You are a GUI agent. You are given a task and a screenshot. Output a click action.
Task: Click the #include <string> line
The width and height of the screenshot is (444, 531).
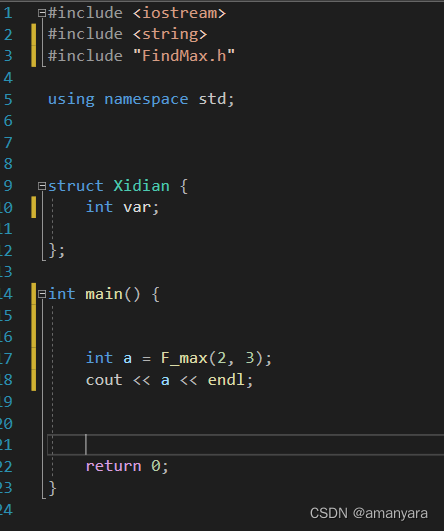pyautogui.click(x=127, y=35)
